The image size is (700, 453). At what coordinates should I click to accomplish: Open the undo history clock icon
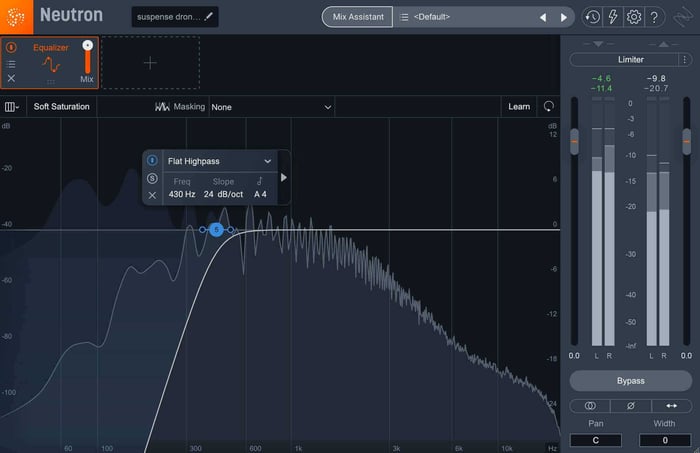click(x=592, y=17)
